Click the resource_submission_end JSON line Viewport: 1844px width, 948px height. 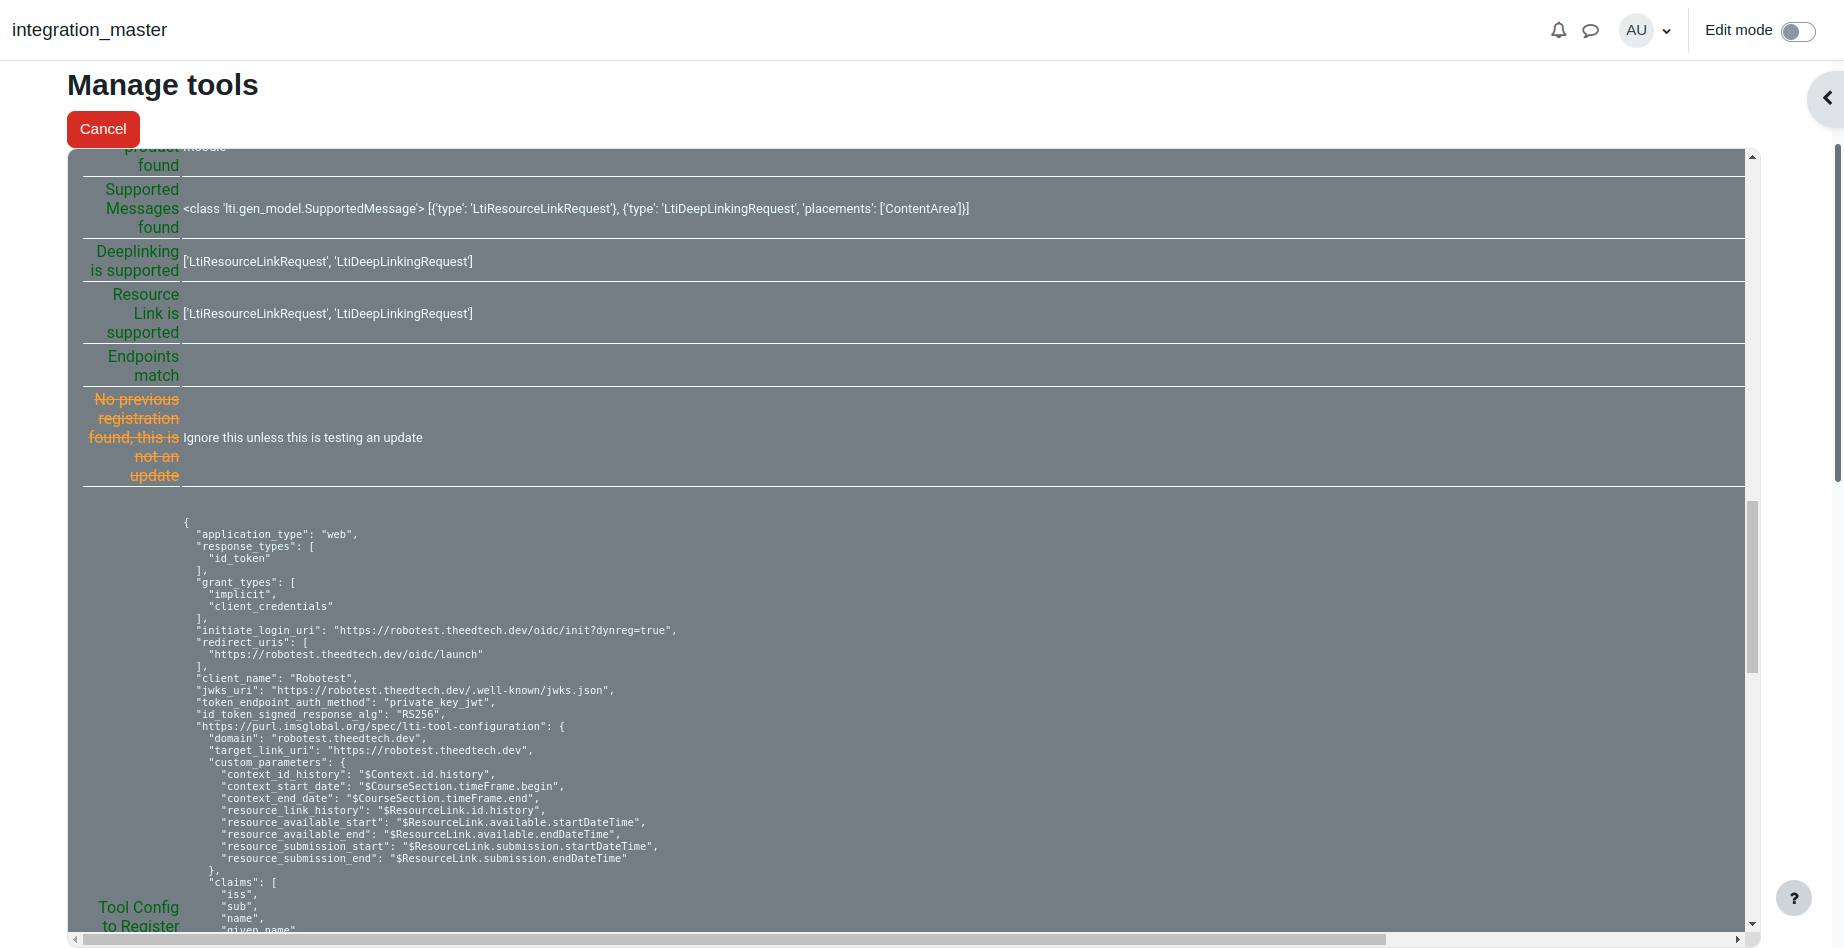pyautogui.click(x=424, y=859)
